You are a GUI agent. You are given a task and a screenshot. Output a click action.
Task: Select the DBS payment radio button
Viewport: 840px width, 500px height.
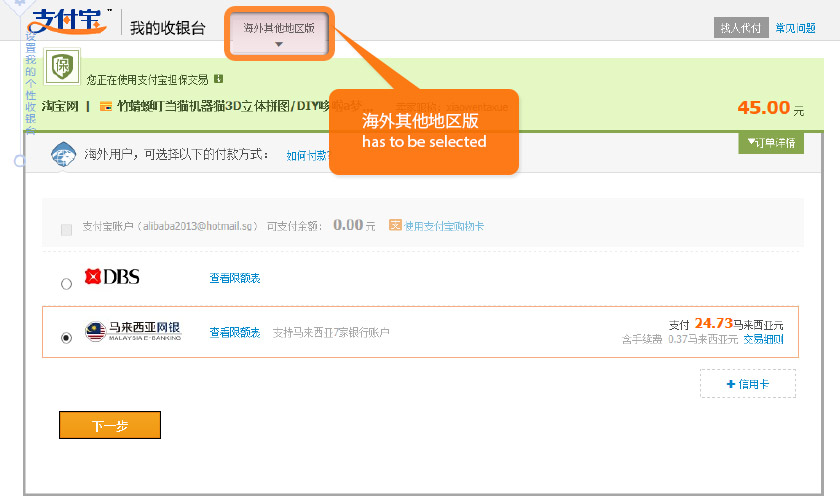tap(67, 284)
